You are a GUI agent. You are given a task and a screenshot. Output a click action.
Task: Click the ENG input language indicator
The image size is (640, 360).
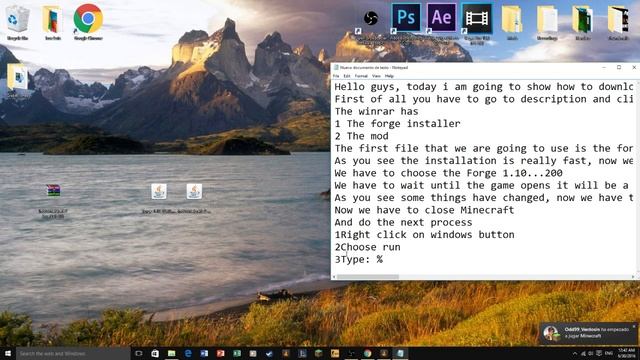coord(609,353)
